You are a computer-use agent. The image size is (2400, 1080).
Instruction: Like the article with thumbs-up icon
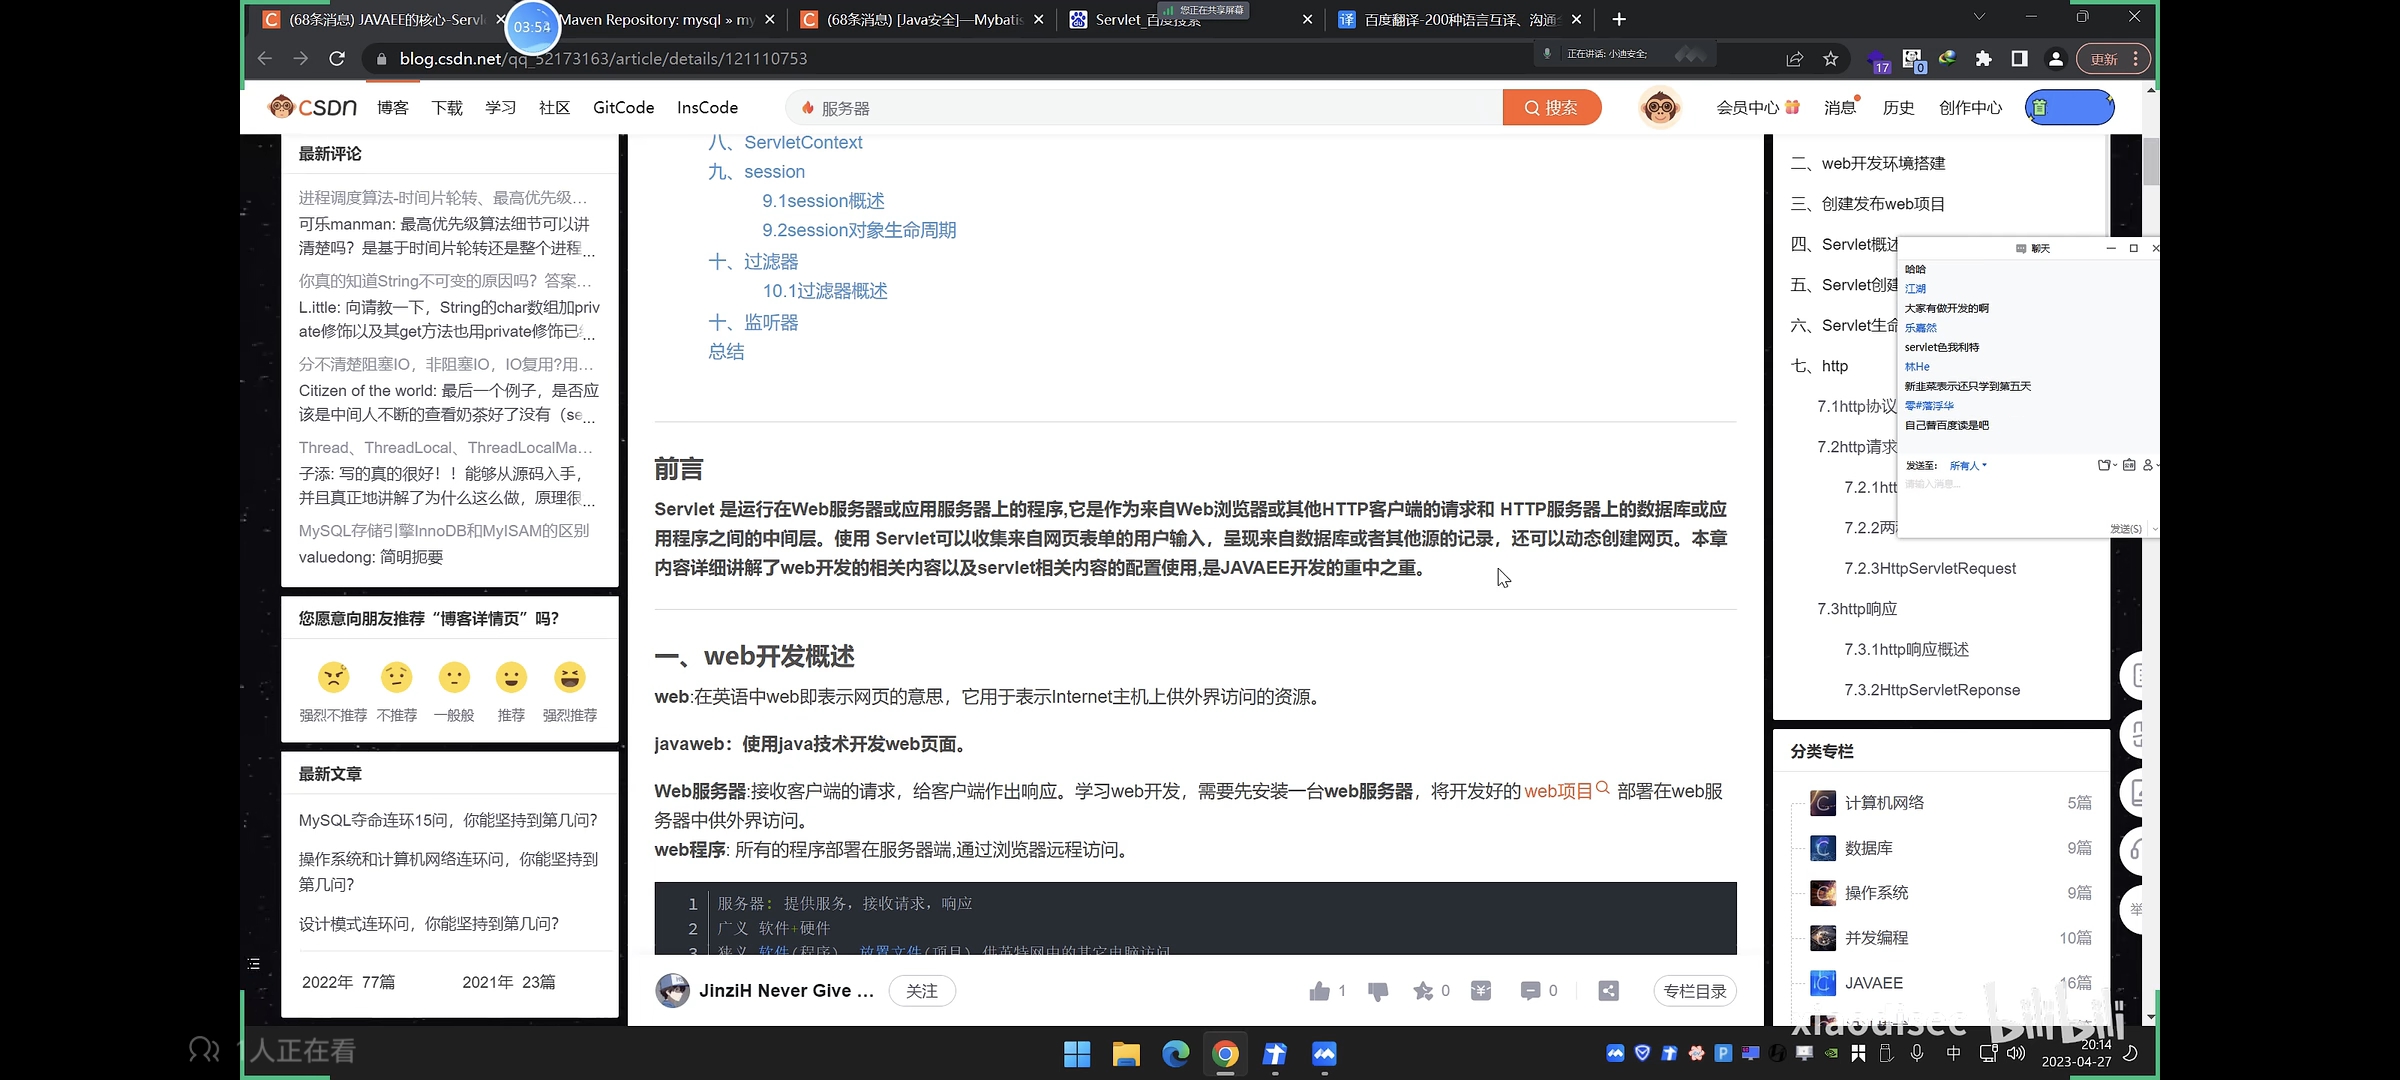(1319, 991)
